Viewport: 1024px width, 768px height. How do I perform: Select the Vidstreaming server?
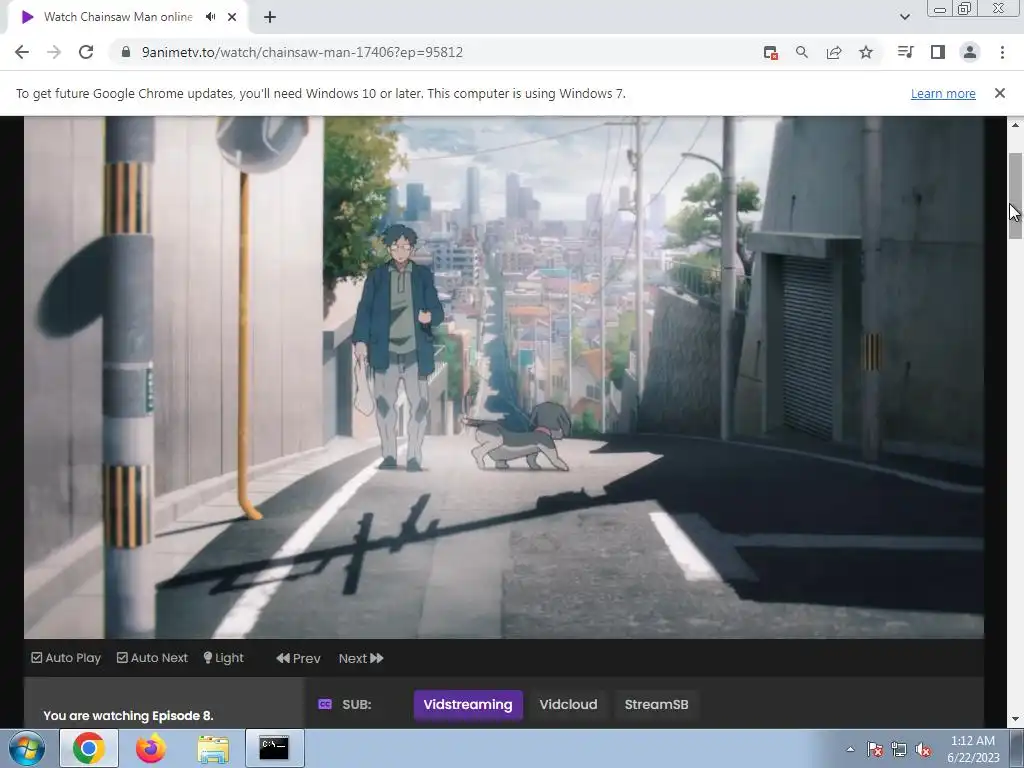coord(468,705)
